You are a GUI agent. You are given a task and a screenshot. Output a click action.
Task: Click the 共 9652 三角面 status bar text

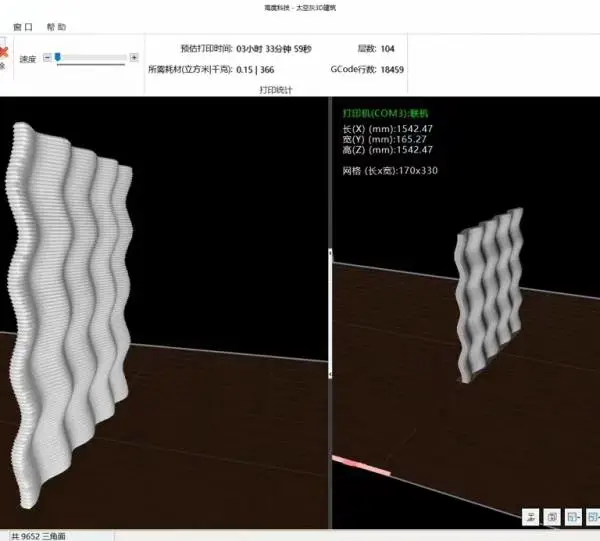point(39,536)
